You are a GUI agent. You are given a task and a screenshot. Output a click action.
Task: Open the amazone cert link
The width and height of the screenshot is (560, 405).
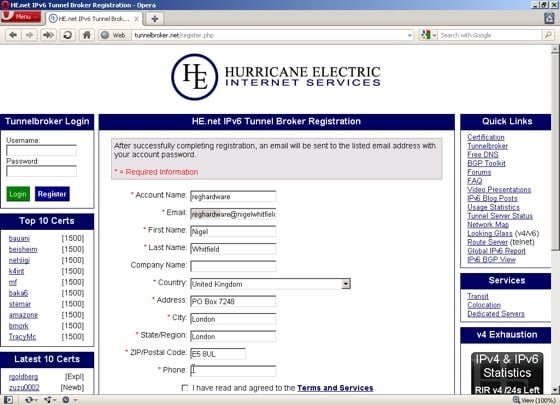coord(23,315)
